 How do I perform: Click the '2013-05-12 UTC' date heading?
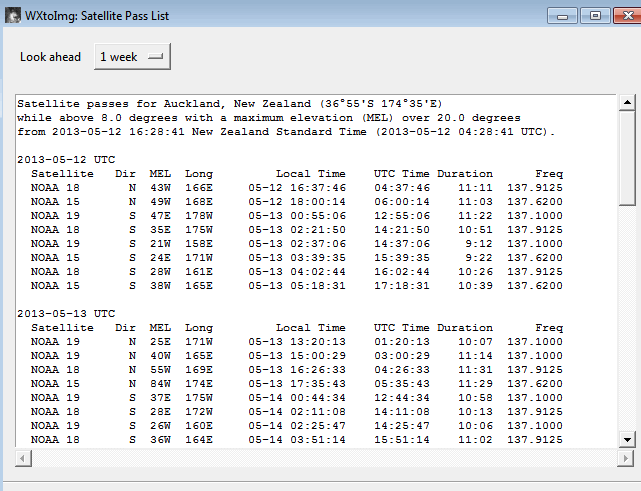click(66, 159)
